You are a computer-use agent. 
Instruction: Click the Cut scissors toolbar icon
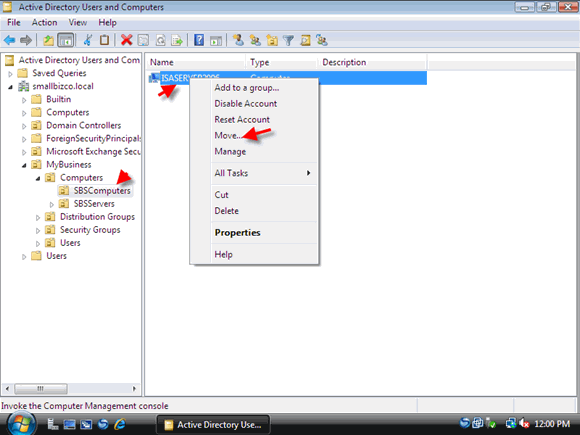coord(88,40)
